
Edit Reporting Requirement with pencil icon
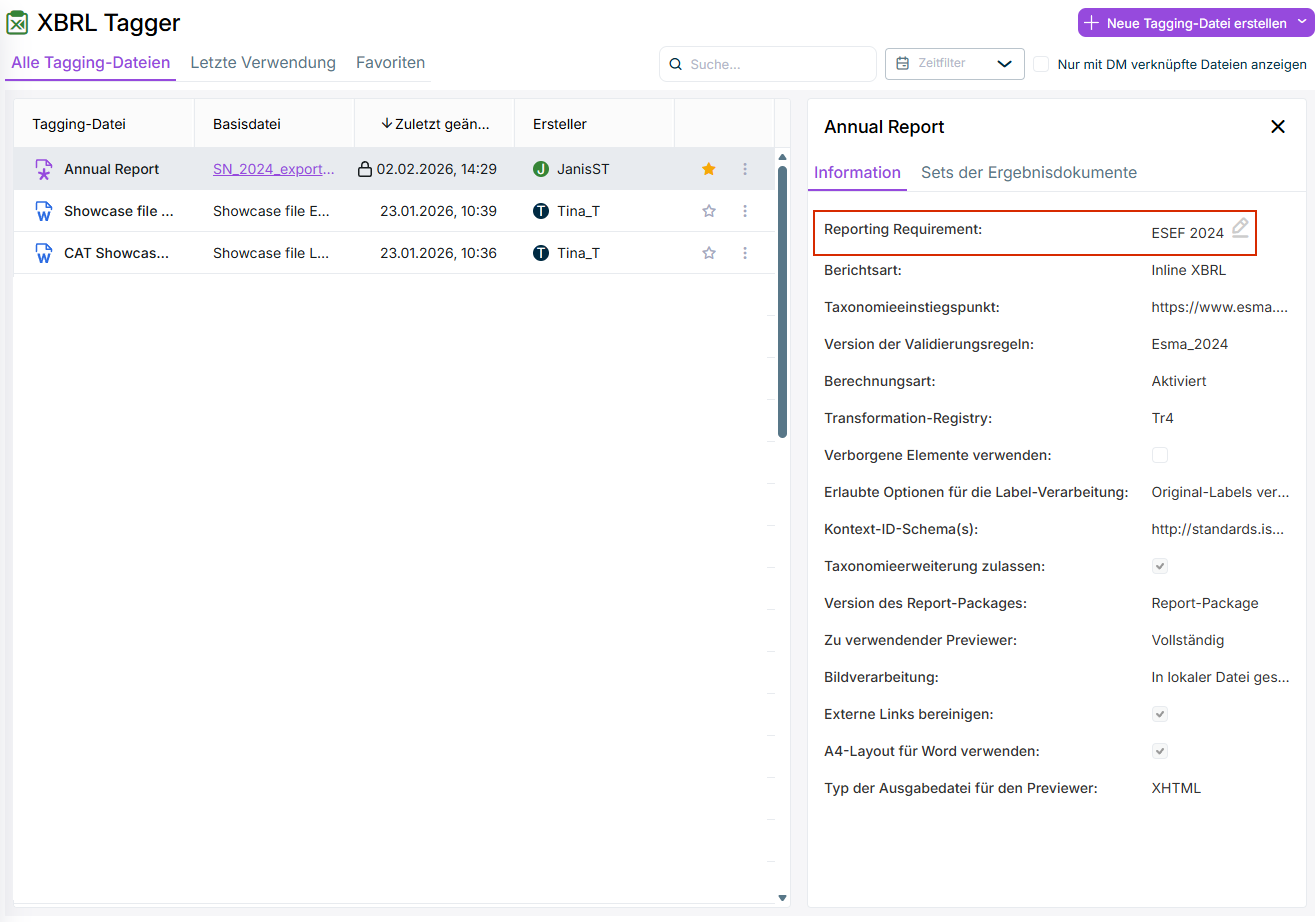point(1240,228)
